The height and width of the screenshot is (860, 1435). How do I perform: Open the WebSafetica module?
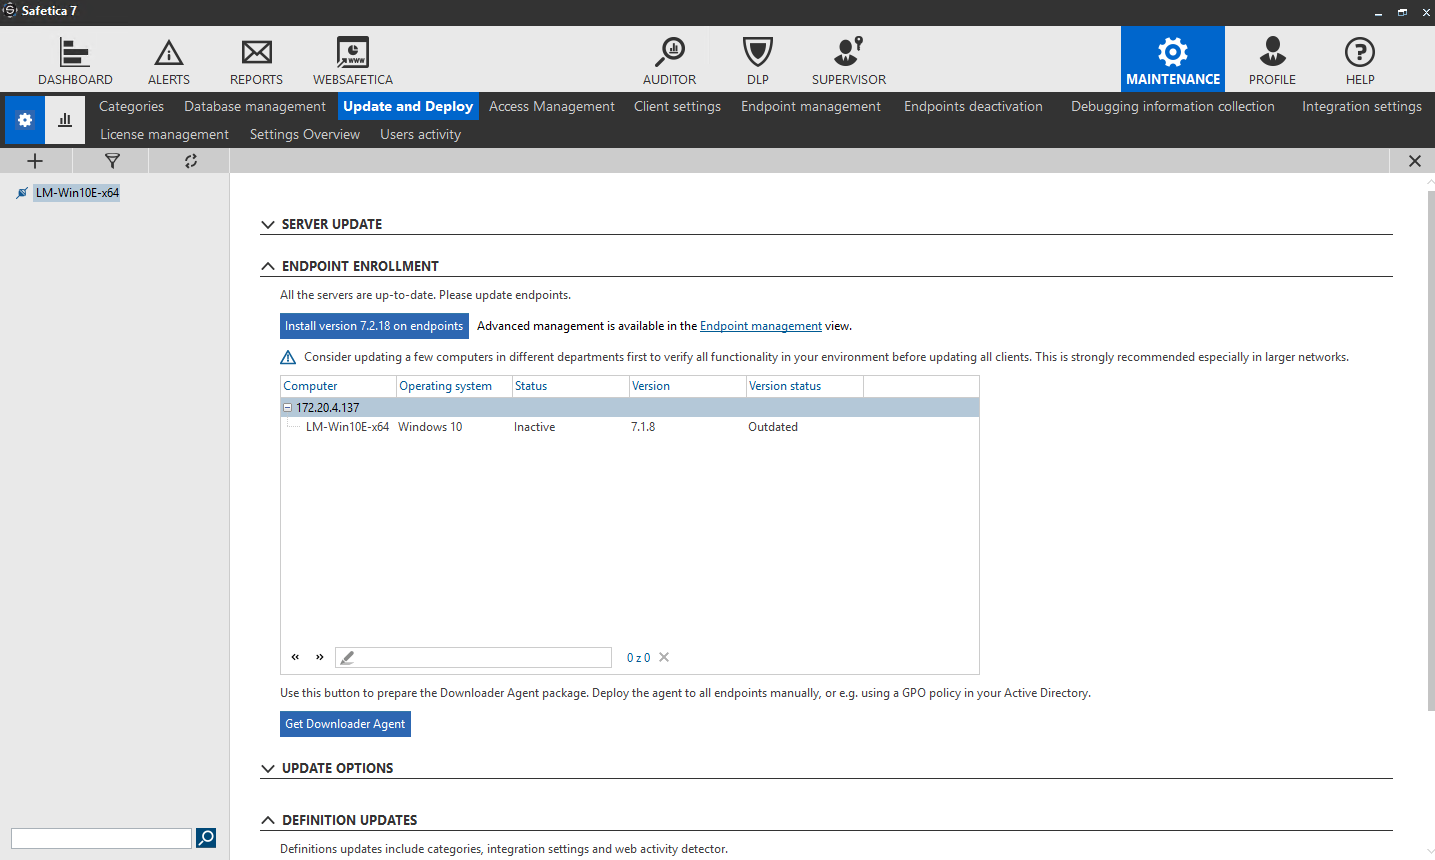point(353,60)
